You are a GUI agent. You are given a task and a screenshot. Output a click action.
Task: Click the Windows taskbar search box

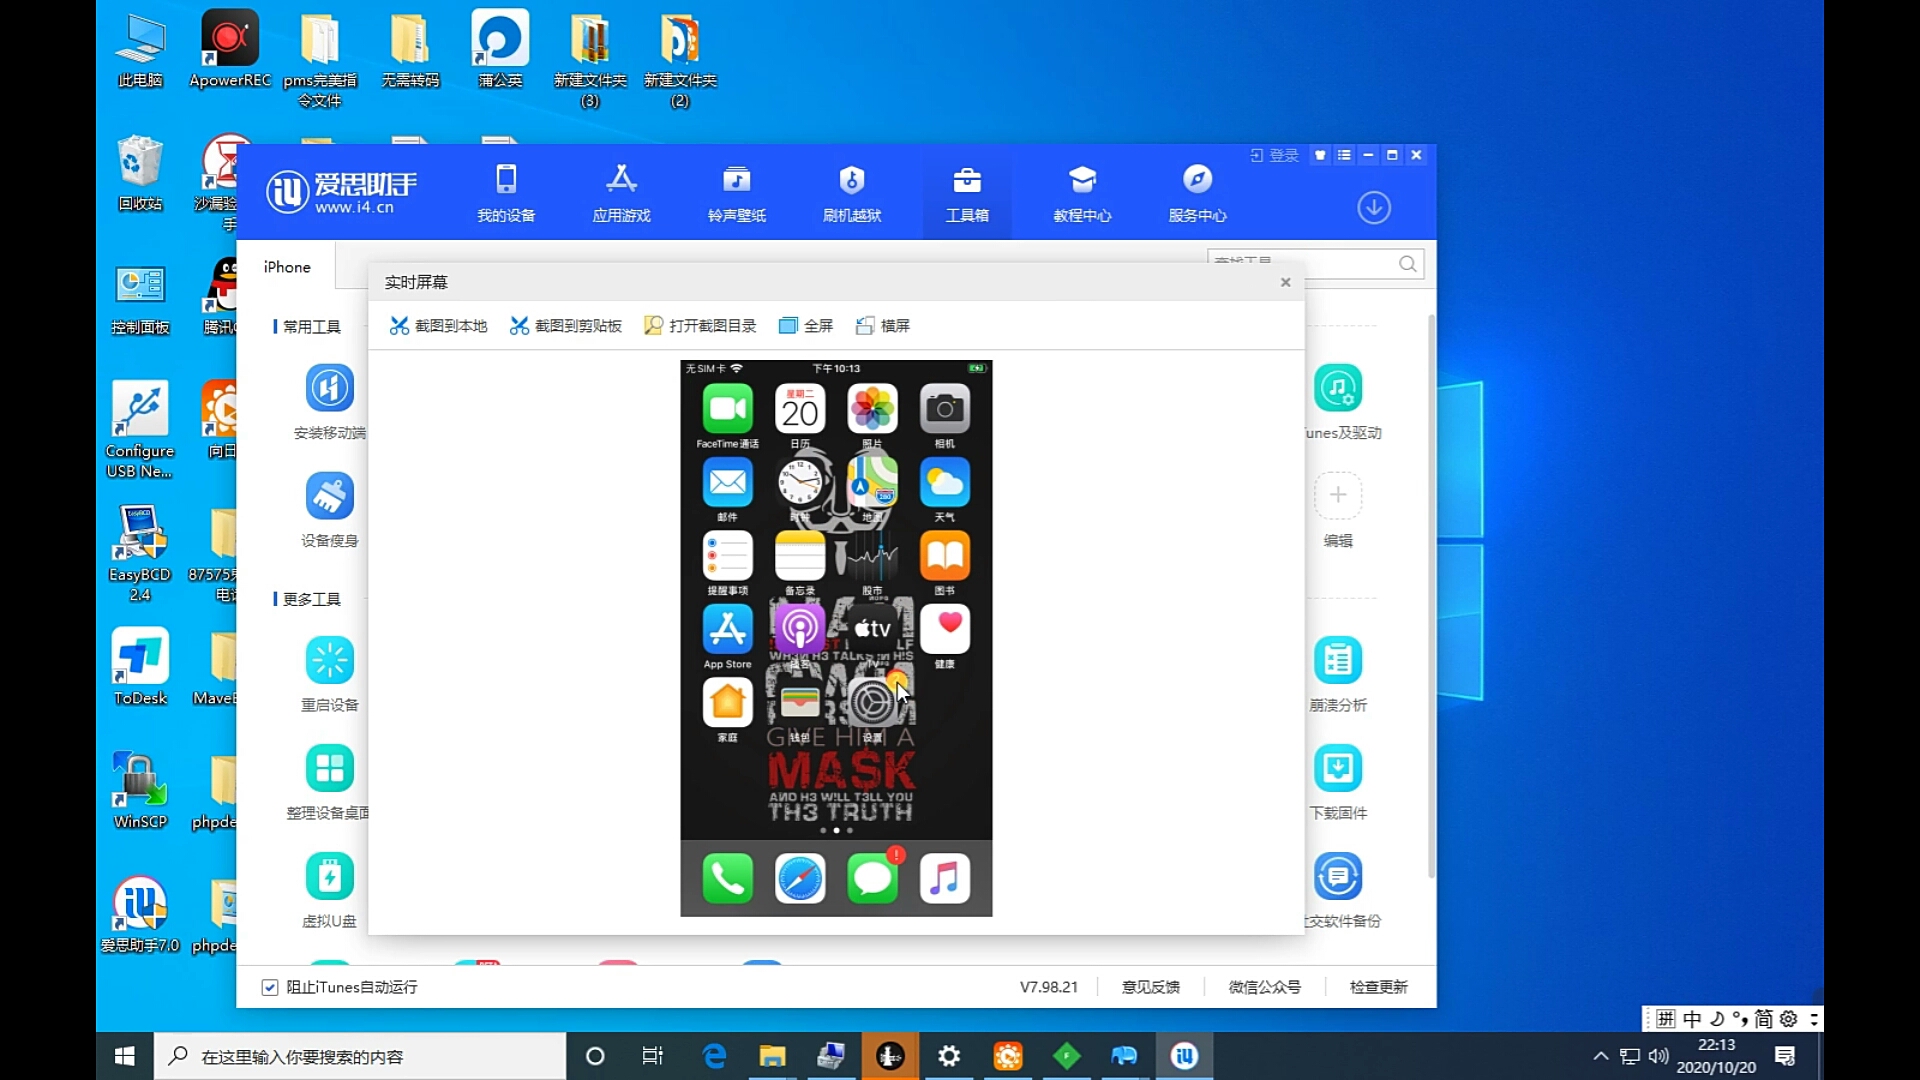pos(360,1056)
